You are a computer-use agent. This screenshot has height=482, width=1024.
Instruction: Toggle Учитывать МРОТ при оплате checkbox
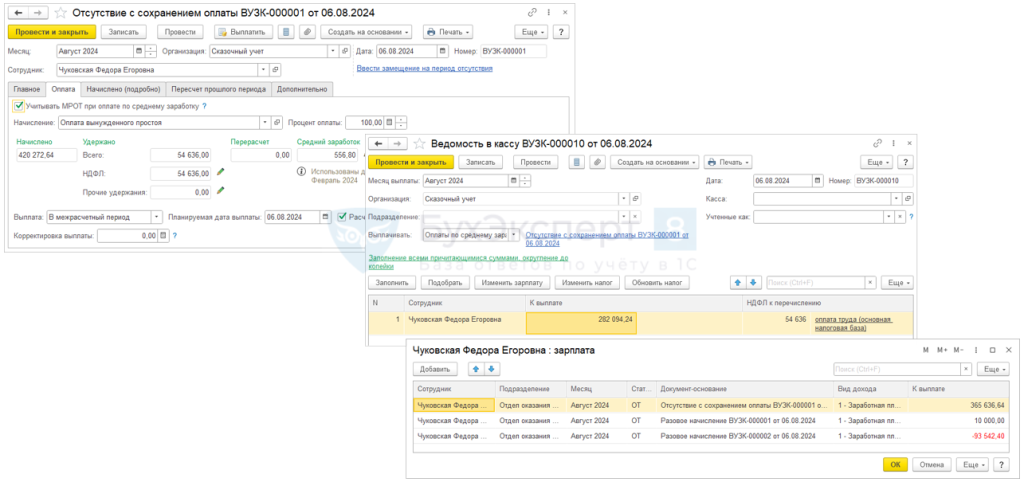pos(19,105)
